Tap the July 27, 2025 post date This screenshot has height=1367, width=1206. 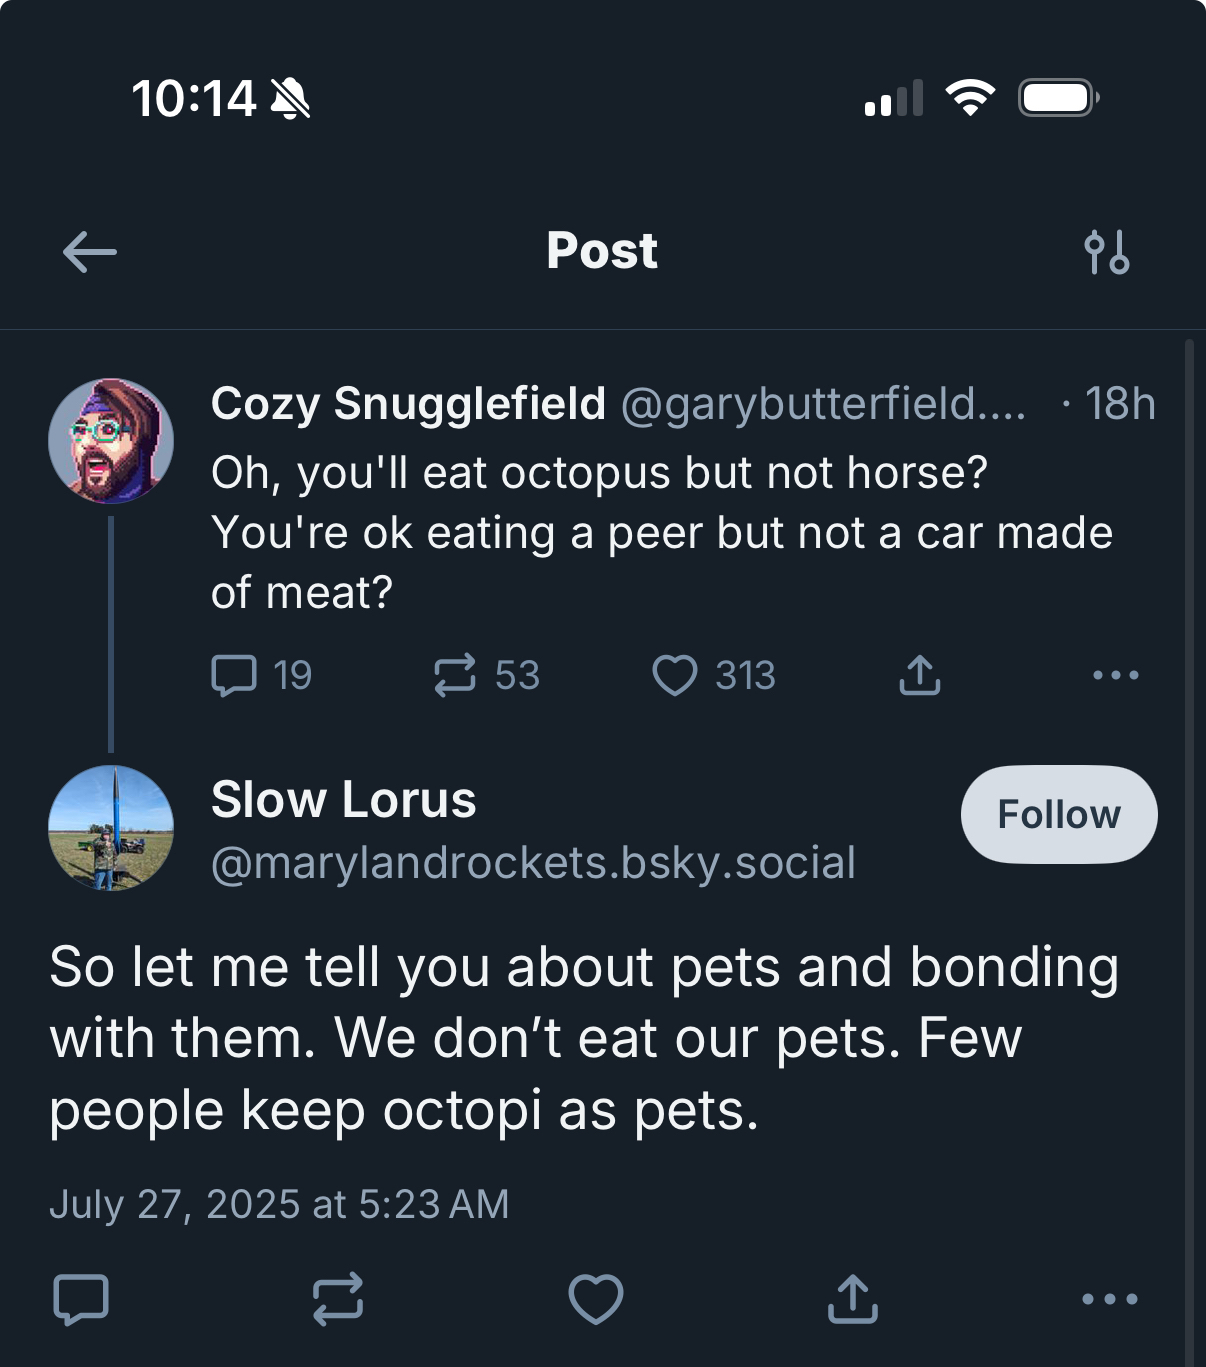279,1204
